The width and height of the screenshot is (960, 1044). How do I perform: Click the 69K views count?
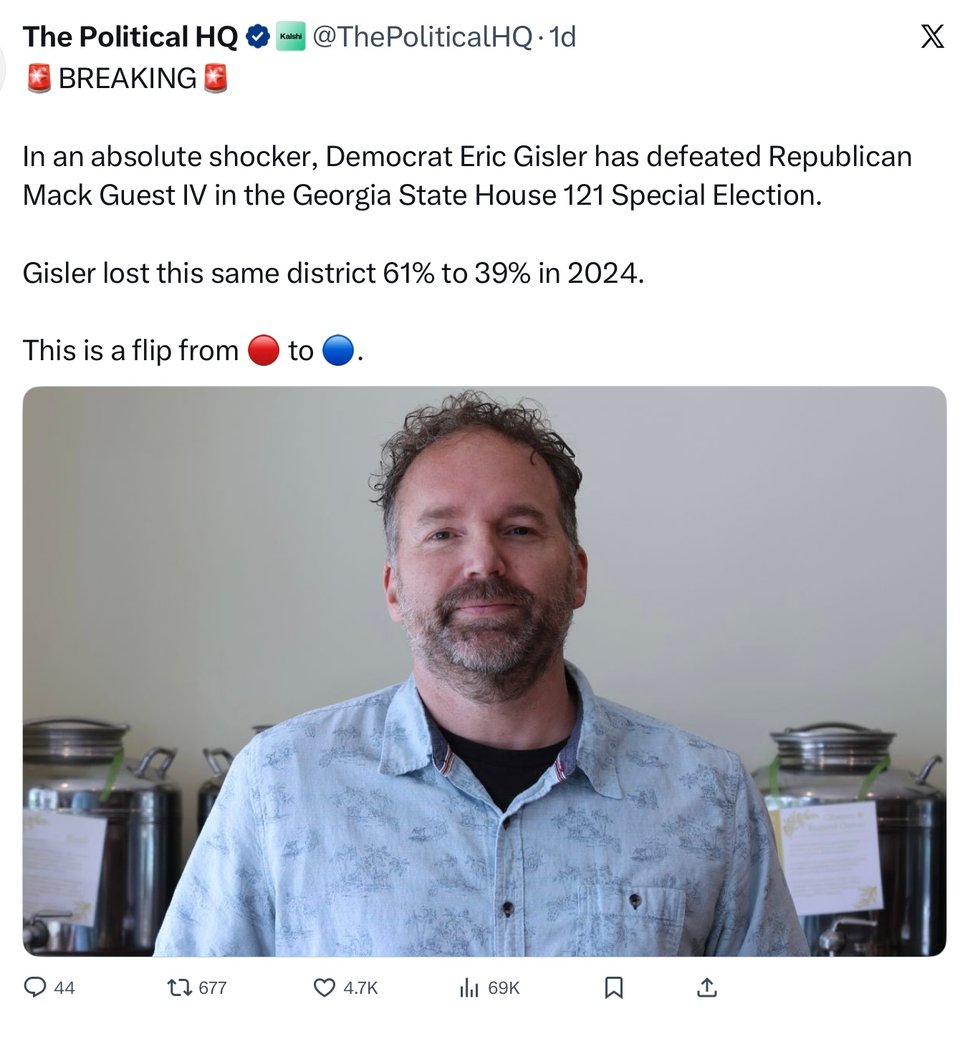click(x=505, y=987)
